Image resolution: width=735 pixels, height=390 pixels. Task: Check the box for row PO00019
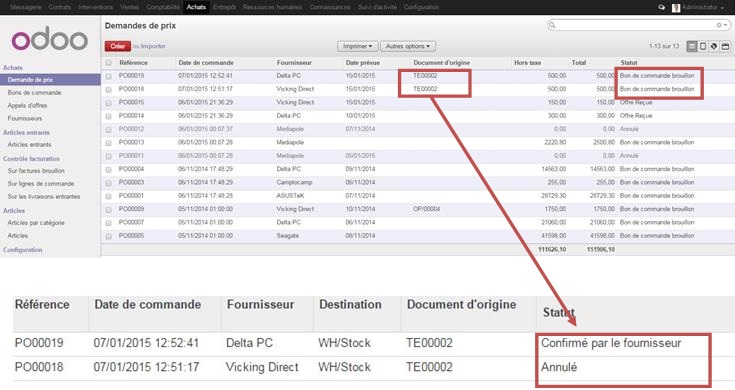pyautogui.click(x=109, y=76)
